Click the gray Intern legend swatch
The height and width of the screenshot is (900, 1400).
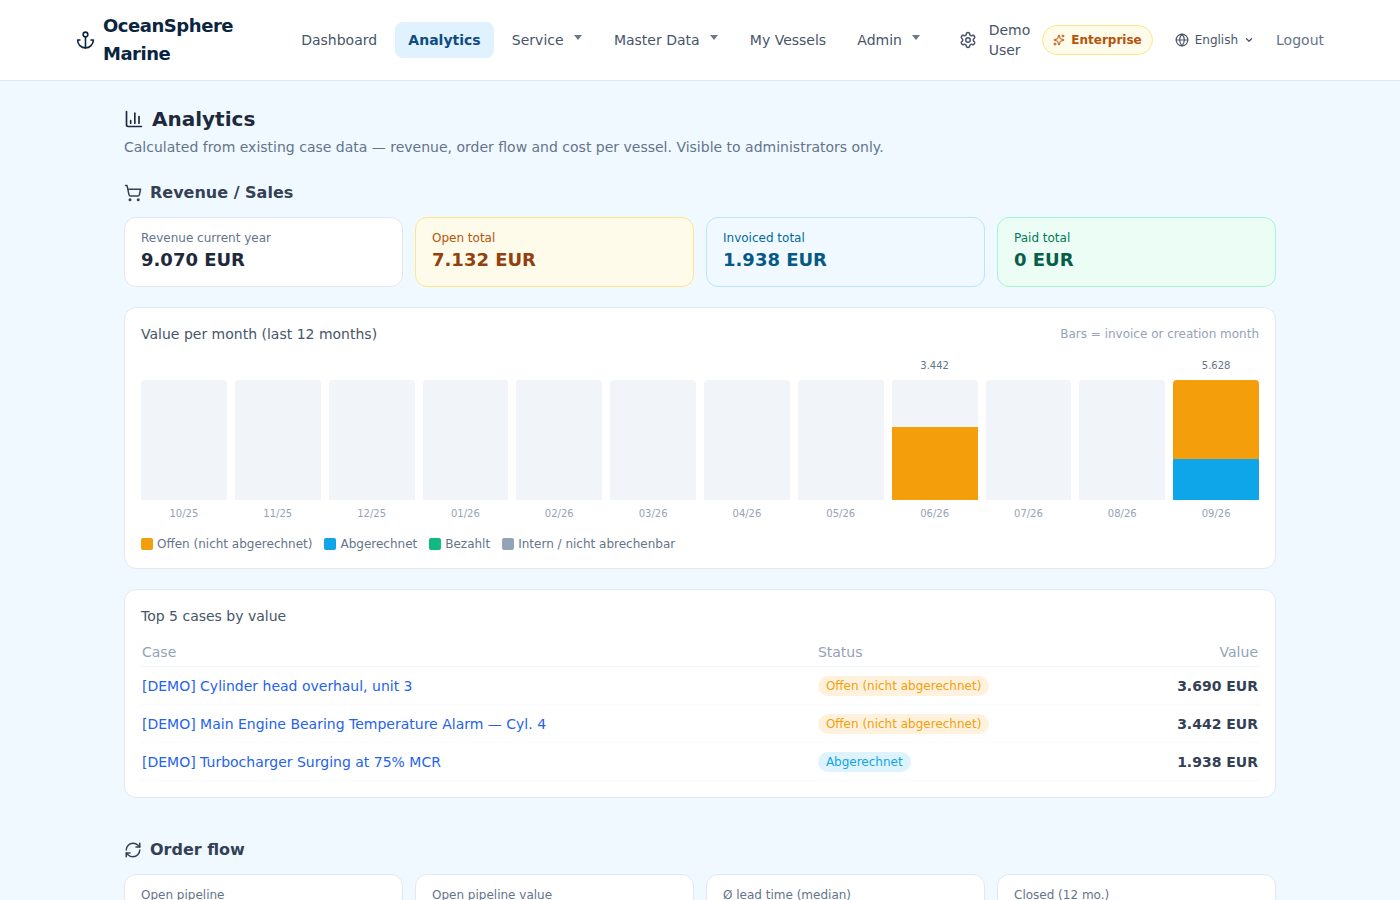(x=508, y=544)
